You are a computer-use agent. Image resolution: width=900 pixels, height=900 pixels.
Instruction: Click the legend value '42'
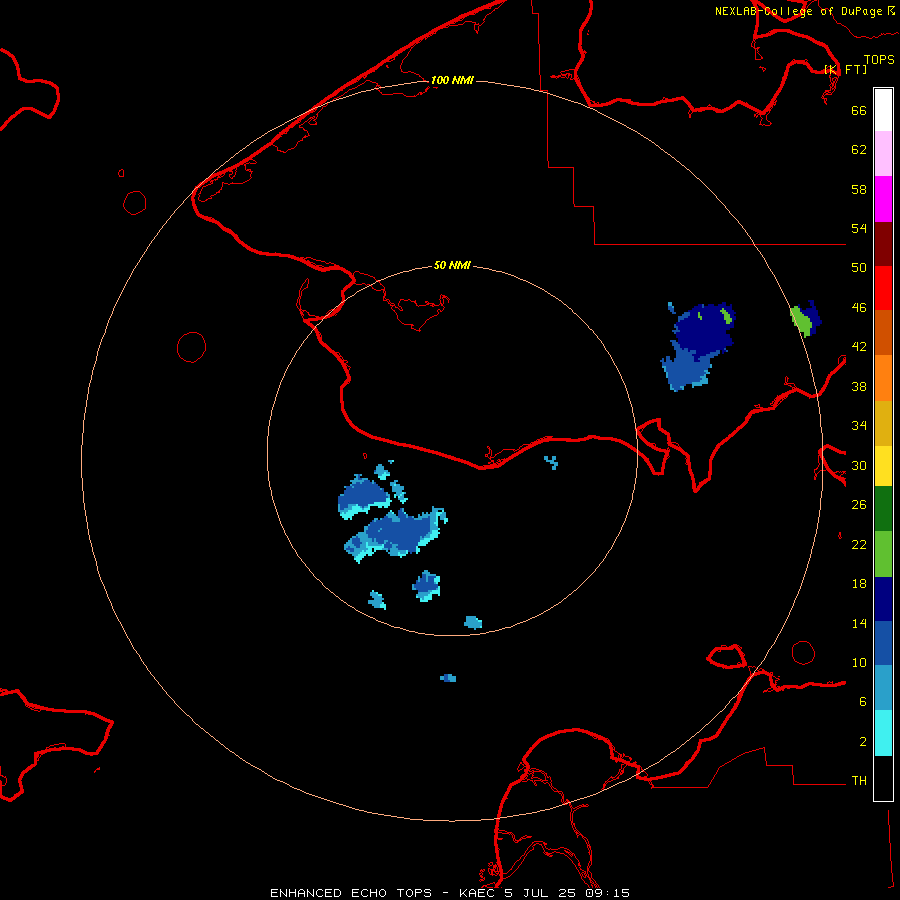[859, 347]
